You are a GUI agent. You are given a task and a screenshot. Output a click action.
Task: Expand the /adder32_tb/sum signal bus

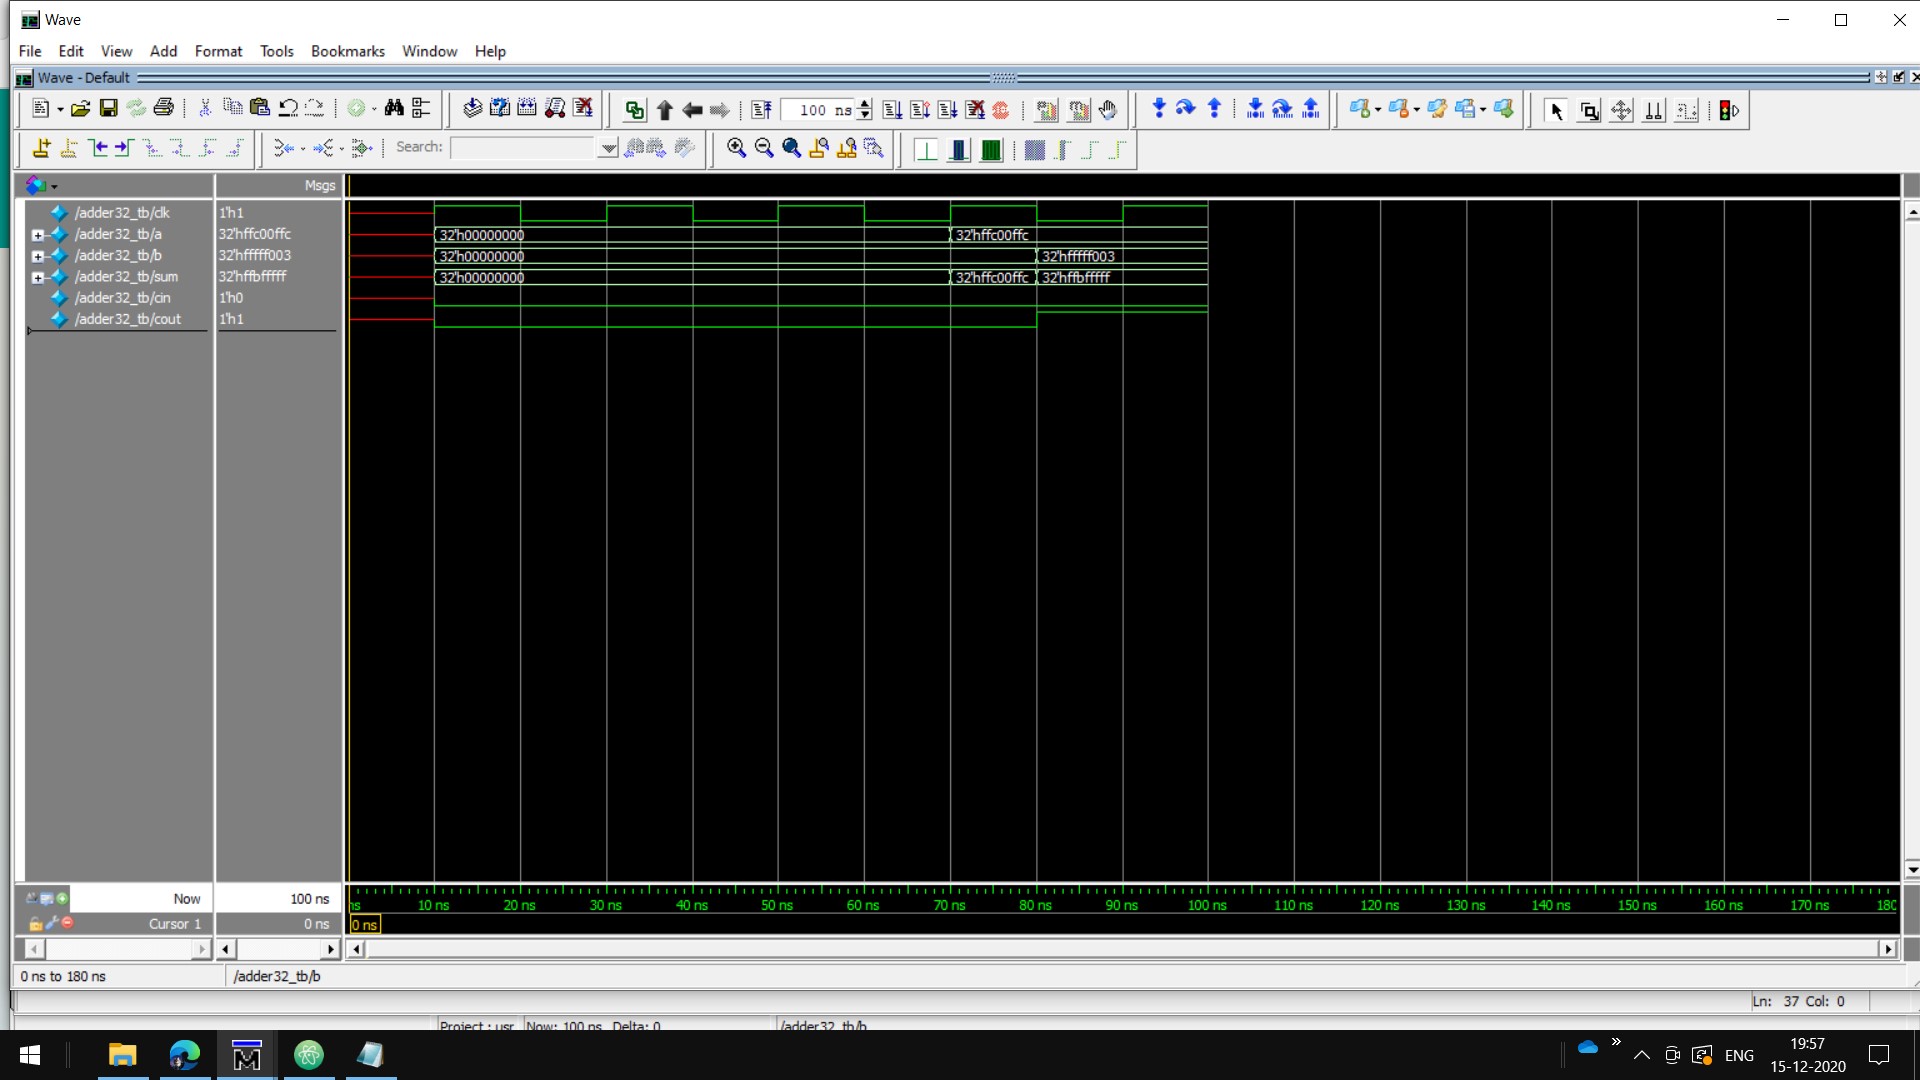(x=37, y=278)
